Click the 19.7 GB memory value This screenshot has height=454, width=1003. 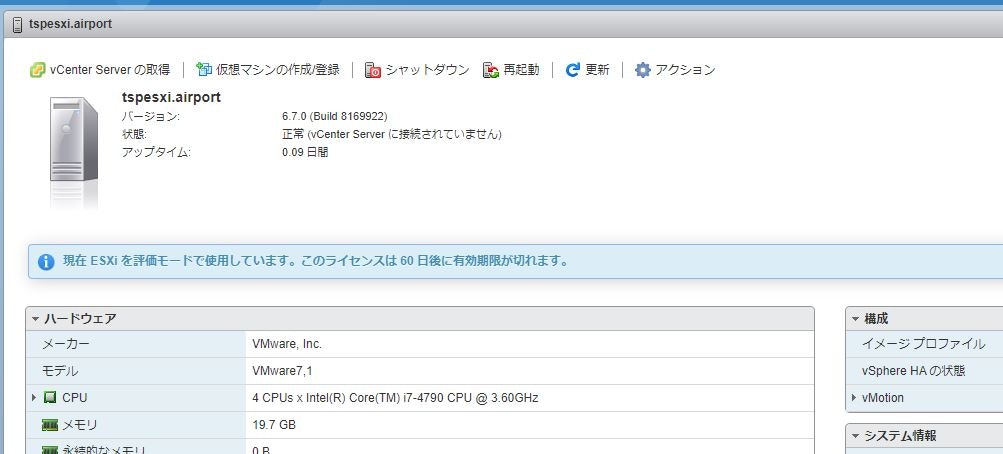click(x=274, y=425)
